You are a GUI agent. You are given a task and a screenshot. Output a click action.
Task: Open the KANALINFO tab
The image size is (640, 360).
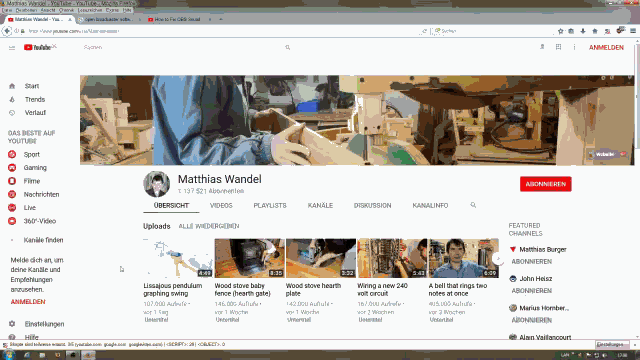(x=430, y=205)
